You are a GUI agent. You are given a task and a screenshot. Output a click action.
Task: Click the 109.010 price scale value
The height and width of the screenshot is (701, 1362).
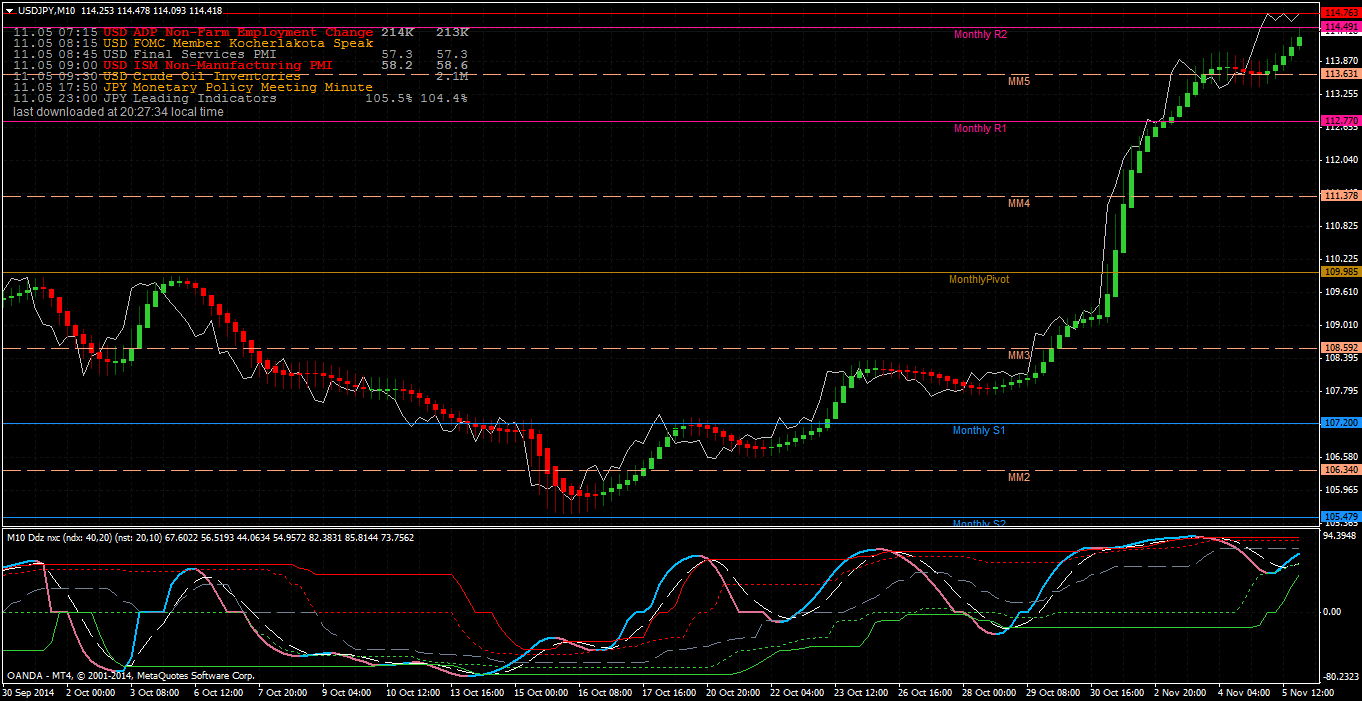click(x=1340, y=325)
